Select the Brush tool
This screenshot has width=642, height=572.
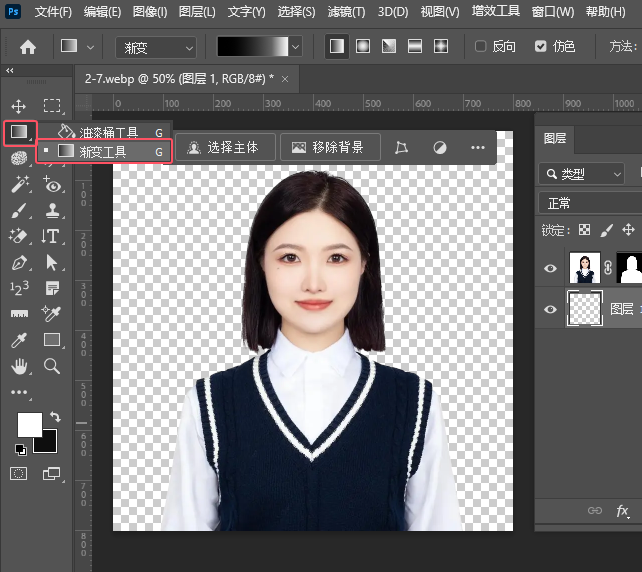pos(19,210)
